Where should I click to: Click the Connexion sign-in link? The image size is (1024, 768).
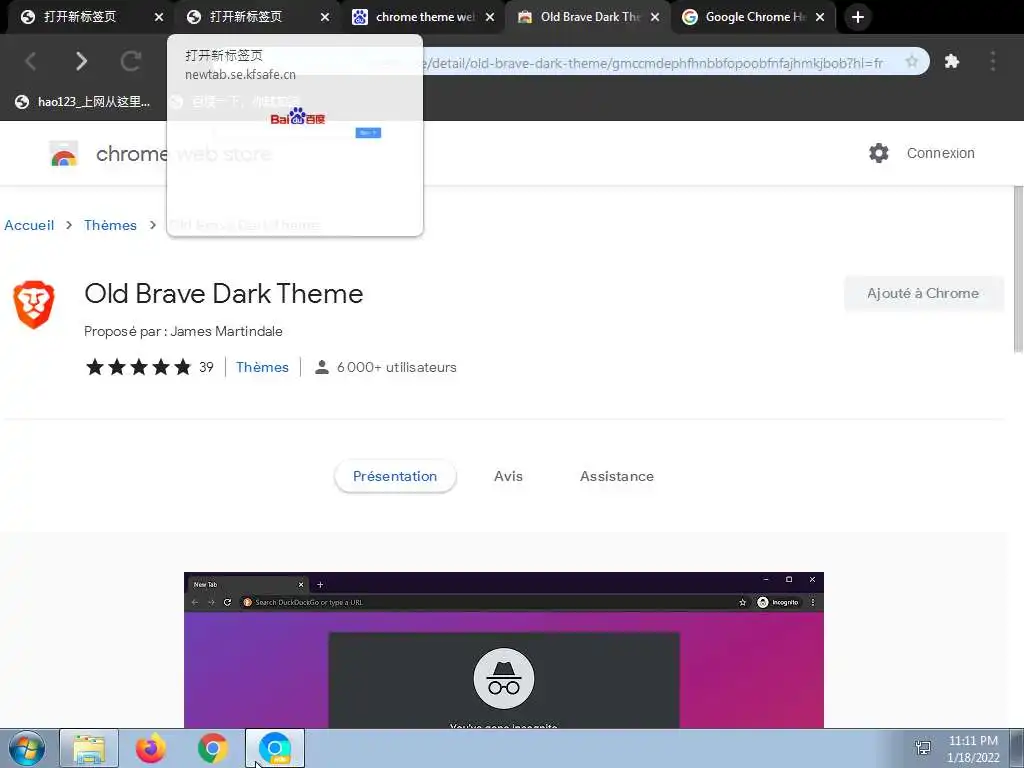tap(940, 153)
